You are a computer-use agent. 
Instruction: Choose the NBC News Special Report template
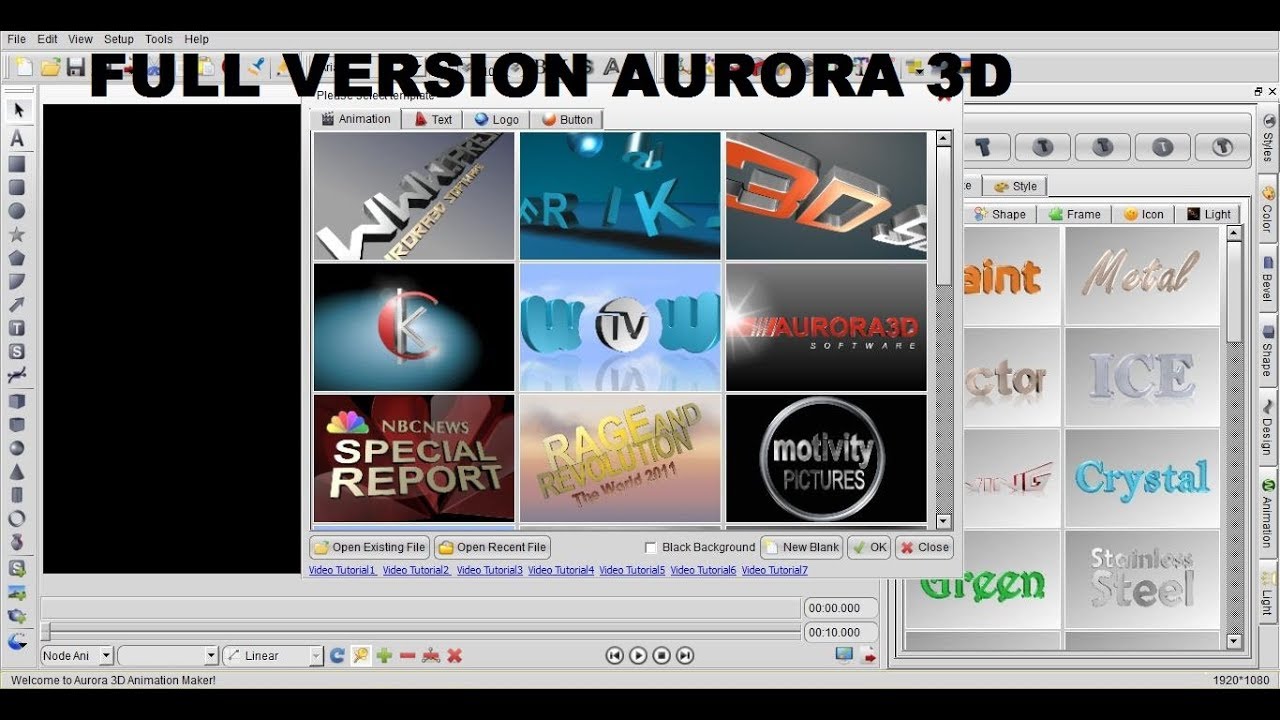[x=414, y=458]
